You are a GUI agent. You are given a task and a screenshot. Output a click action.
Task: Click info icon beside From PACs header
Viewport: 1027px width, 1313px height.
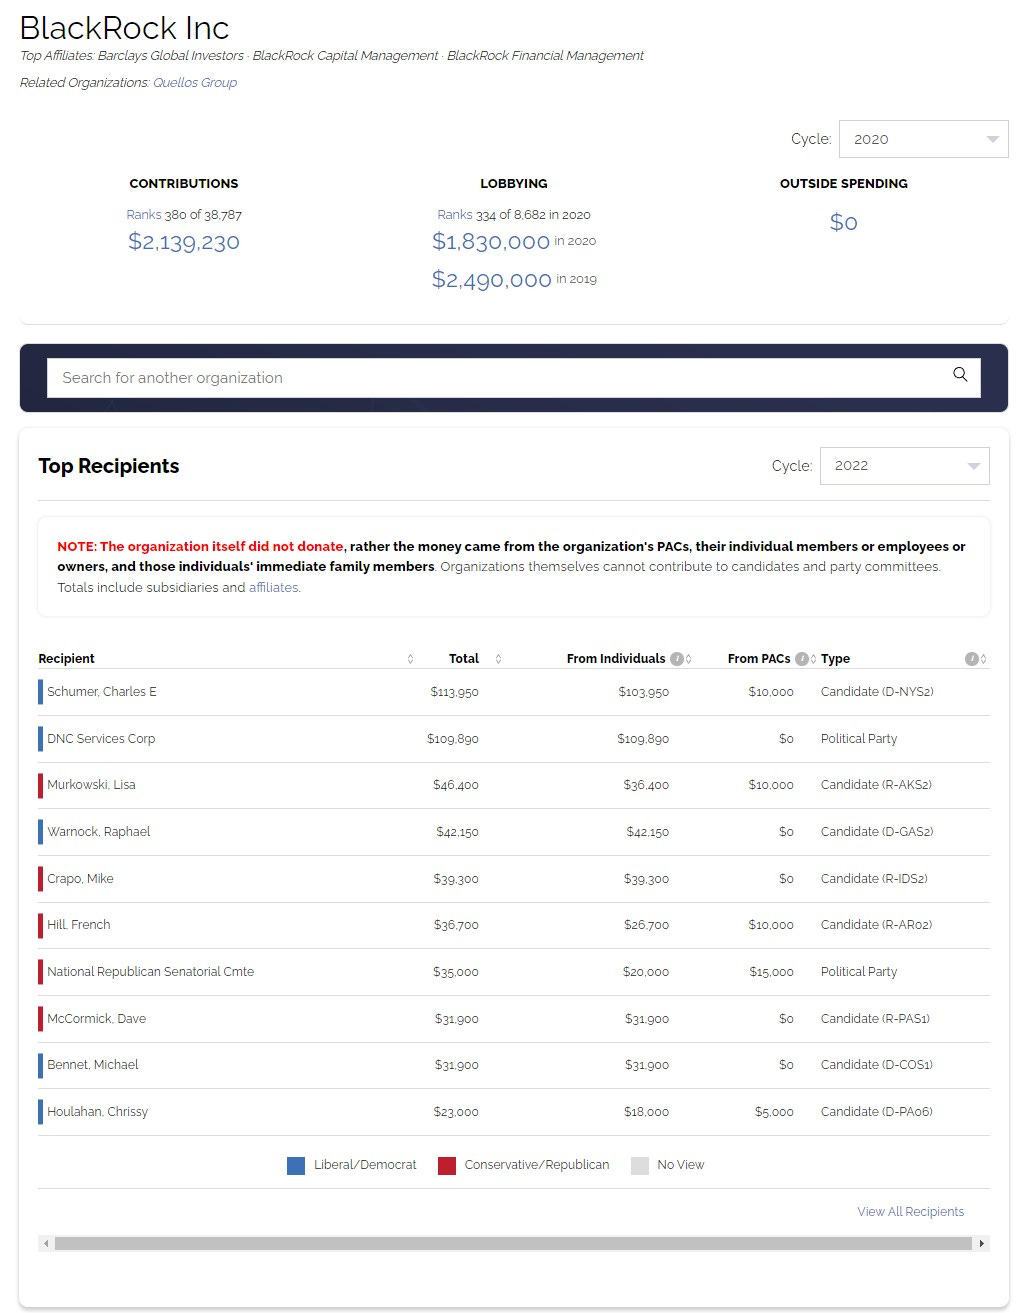tap(802, 659)
